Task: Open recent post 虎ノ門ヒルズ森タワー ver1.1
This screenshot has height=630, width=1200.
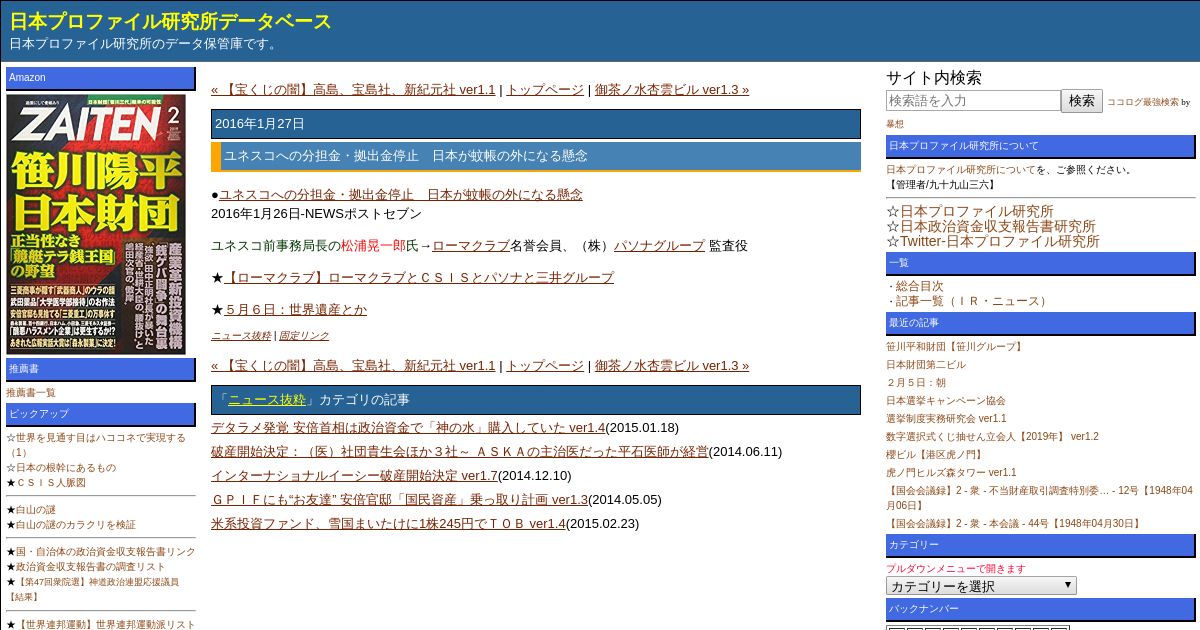Action: [x=951, y=472]
